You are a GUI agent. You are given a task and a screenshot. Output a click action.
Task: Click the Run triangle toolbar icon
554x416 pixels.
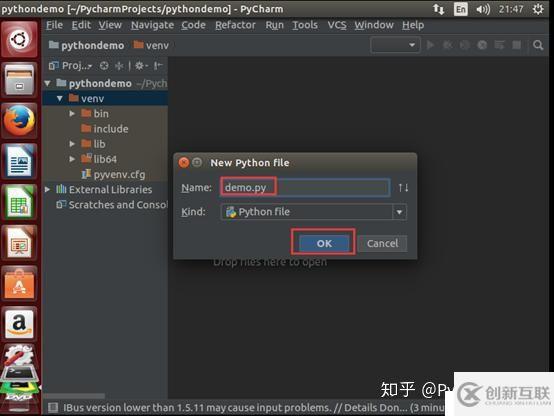click(x=430, y=45)
